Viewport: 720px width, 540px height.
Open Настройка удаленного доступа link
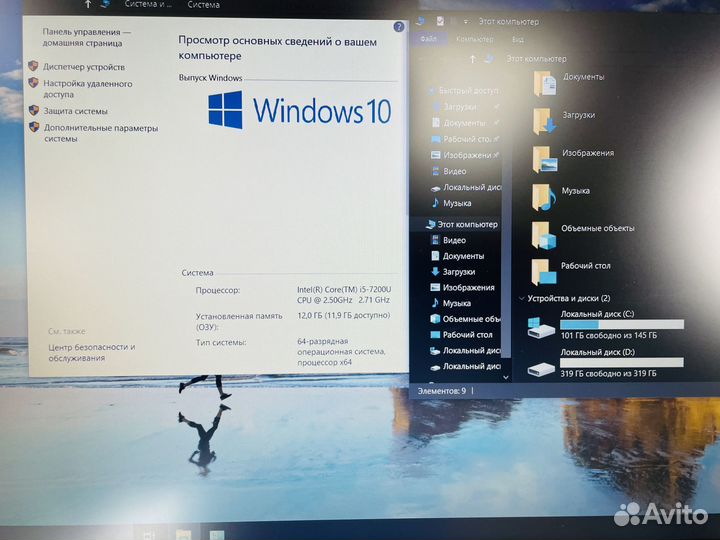coord(88,89)
